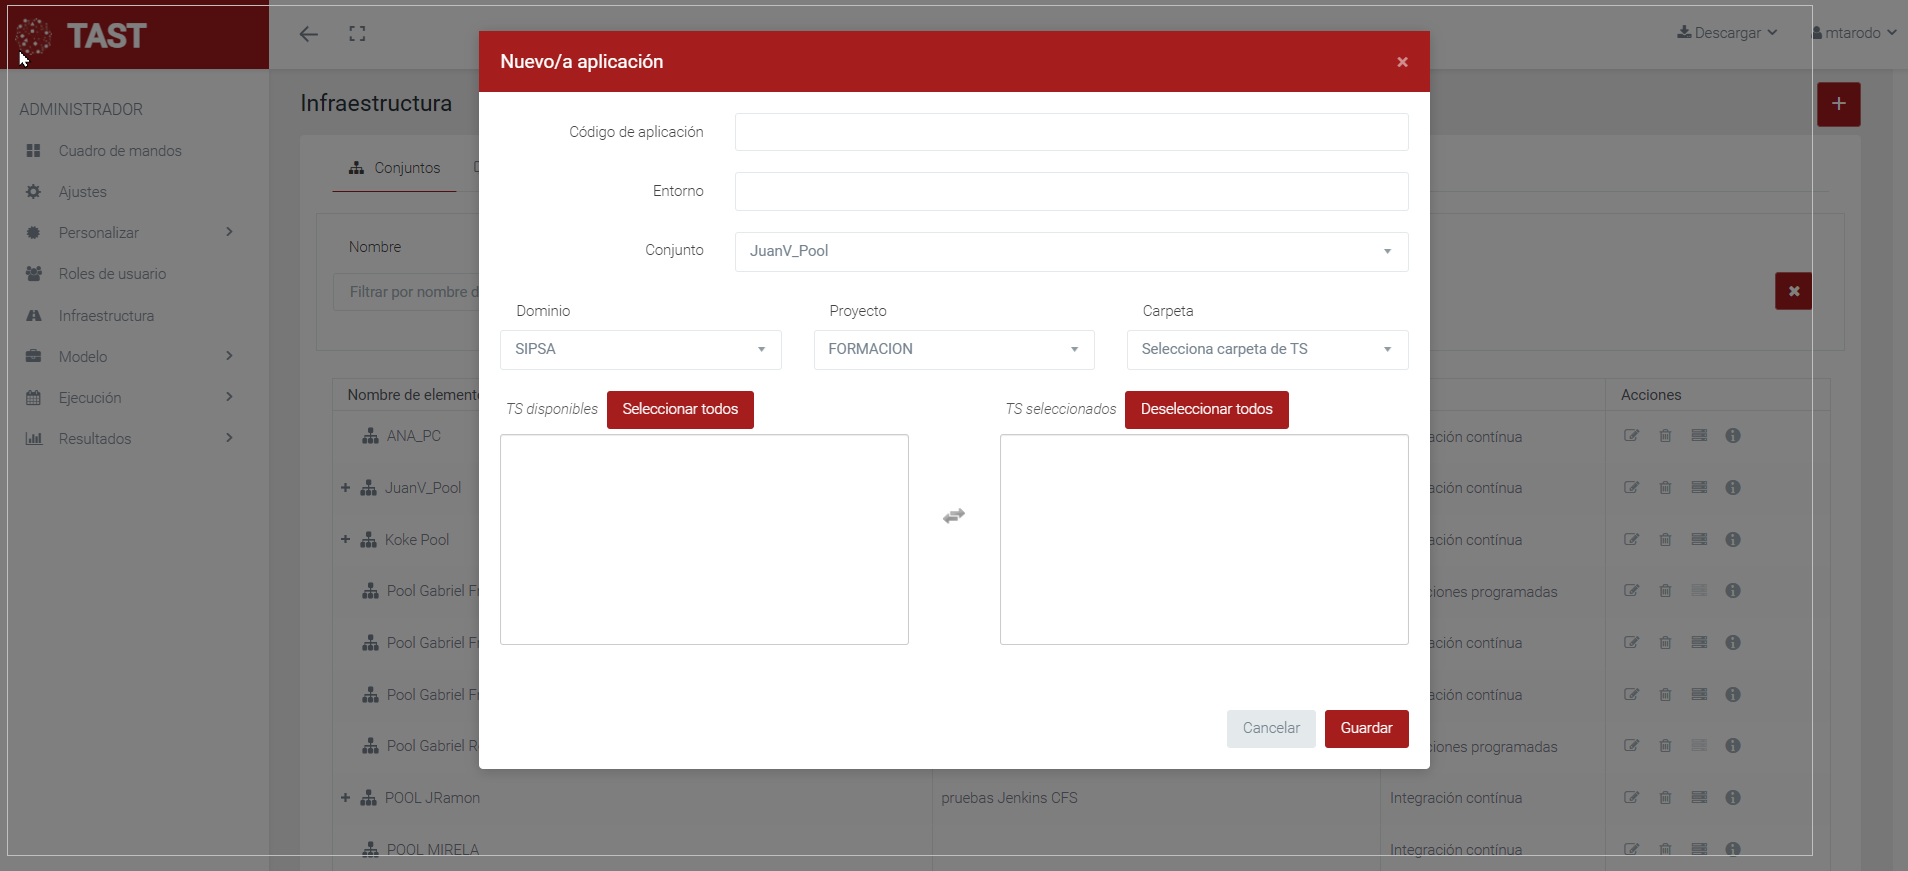Image resolution: width=1908 pixels, height=871 pixels.
Task: Close the Nuevo/a aplicación dialog
Action: (1402, 62)
